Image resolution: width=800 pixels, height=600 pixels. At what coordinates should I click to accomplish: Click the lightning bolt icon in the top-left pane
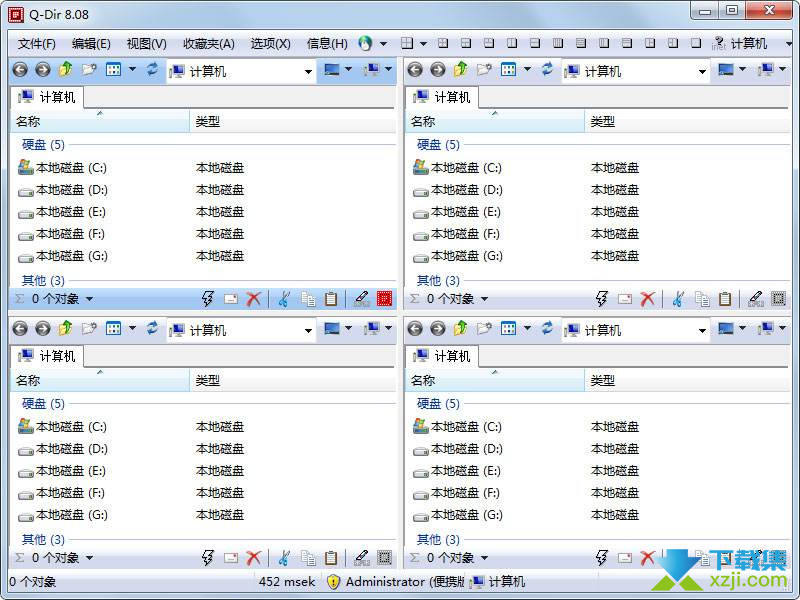click(x=208, y=299)
